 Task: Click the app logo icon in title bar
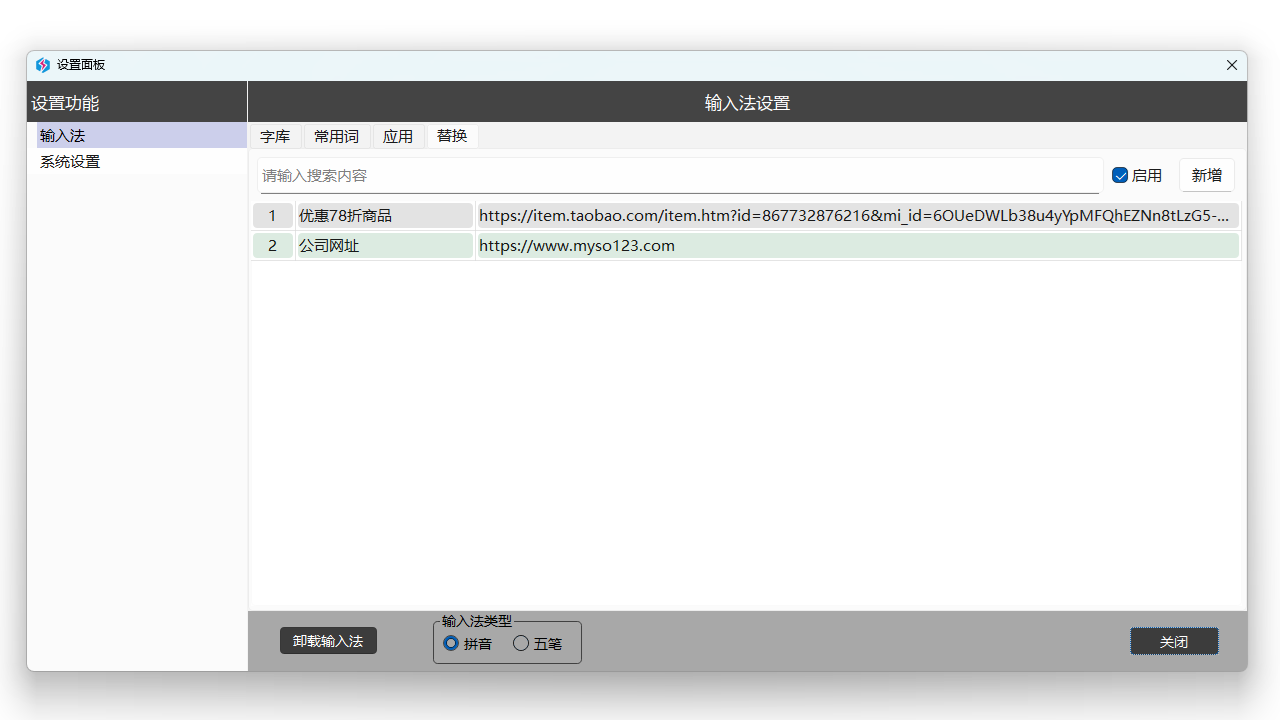tap(42, 65)
